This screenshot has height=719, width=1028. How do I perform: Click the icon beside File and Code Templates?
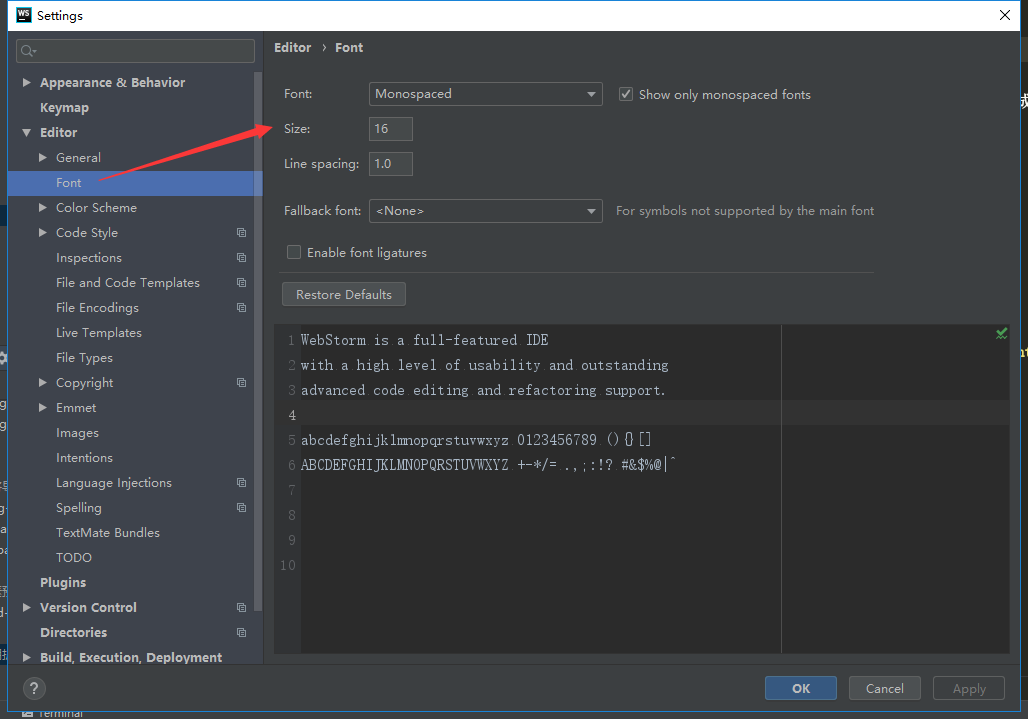coord(241,282)
